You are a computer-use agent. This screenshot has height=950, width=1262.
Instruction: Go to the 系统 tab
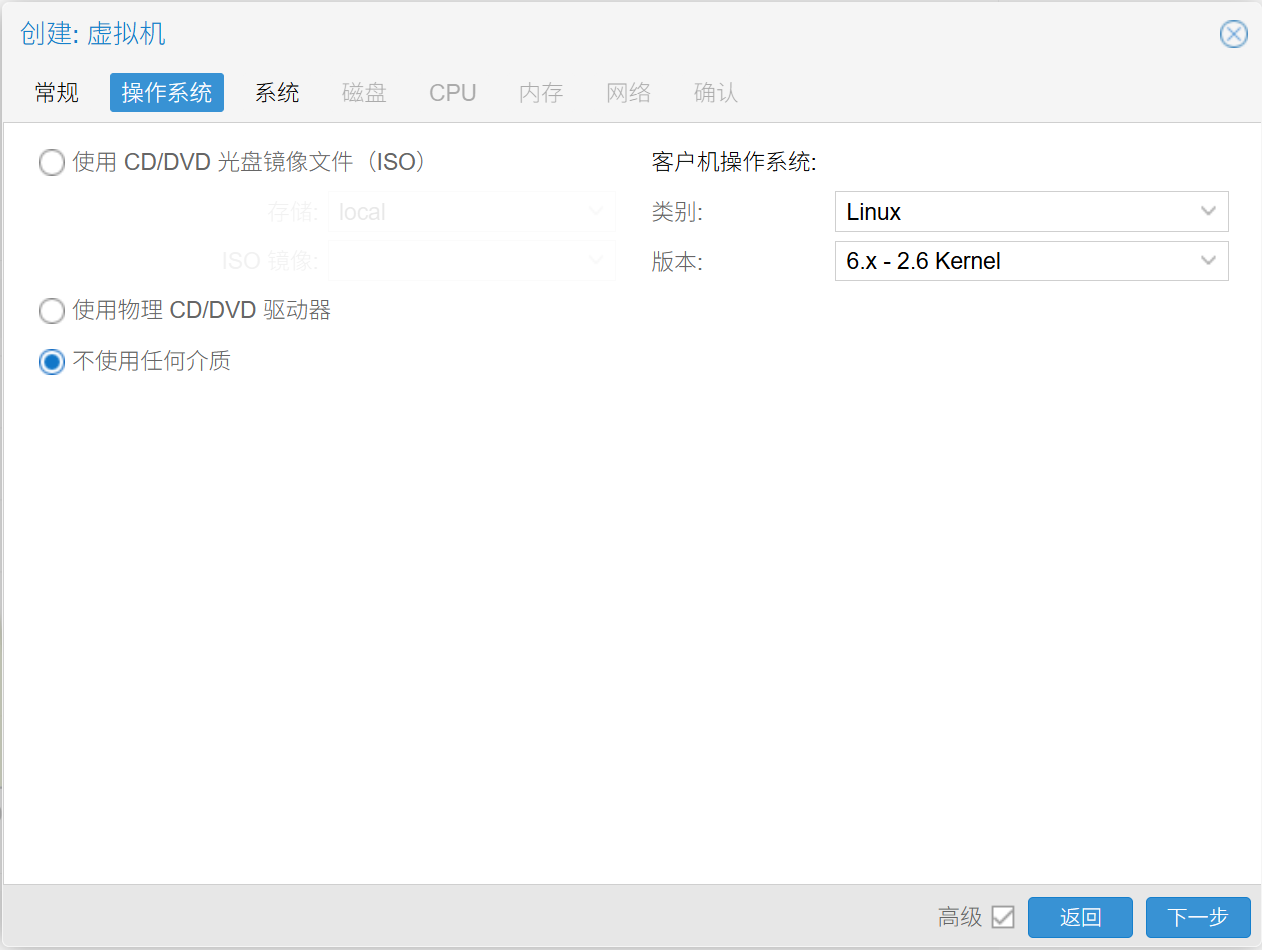click(277, 93)
